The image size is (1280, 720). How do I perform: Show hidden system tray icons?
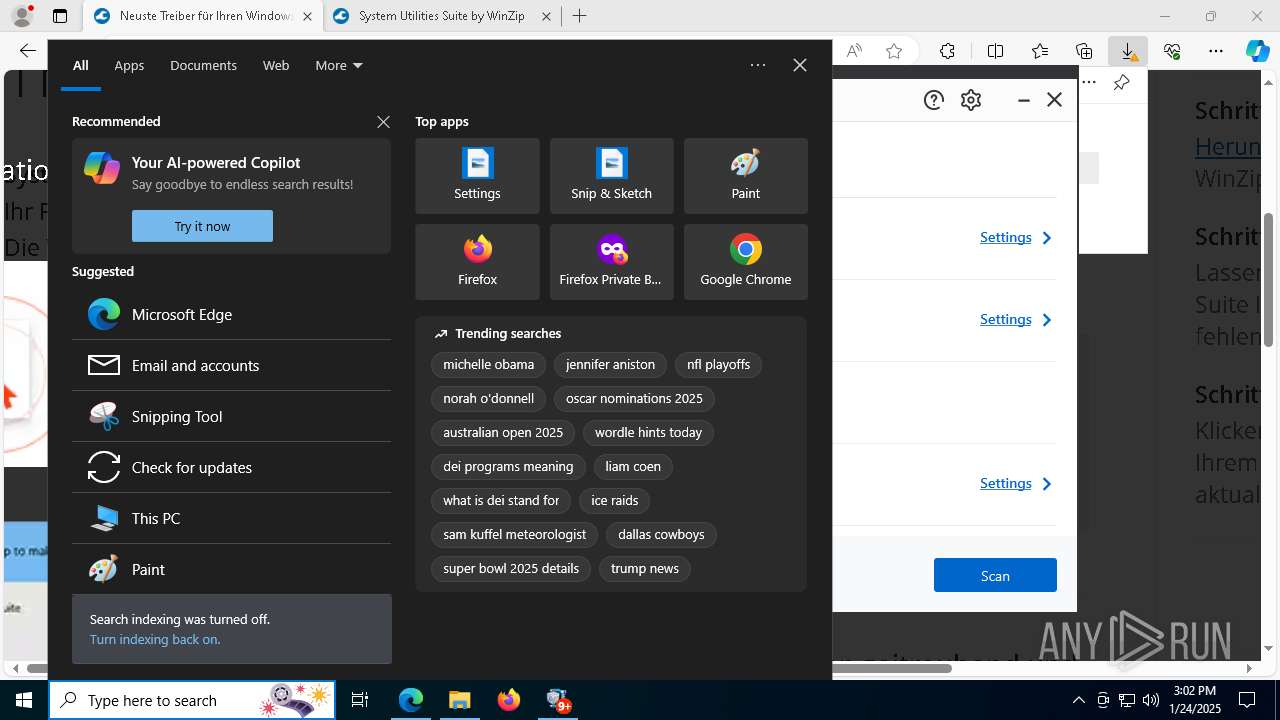point(1078,700)
